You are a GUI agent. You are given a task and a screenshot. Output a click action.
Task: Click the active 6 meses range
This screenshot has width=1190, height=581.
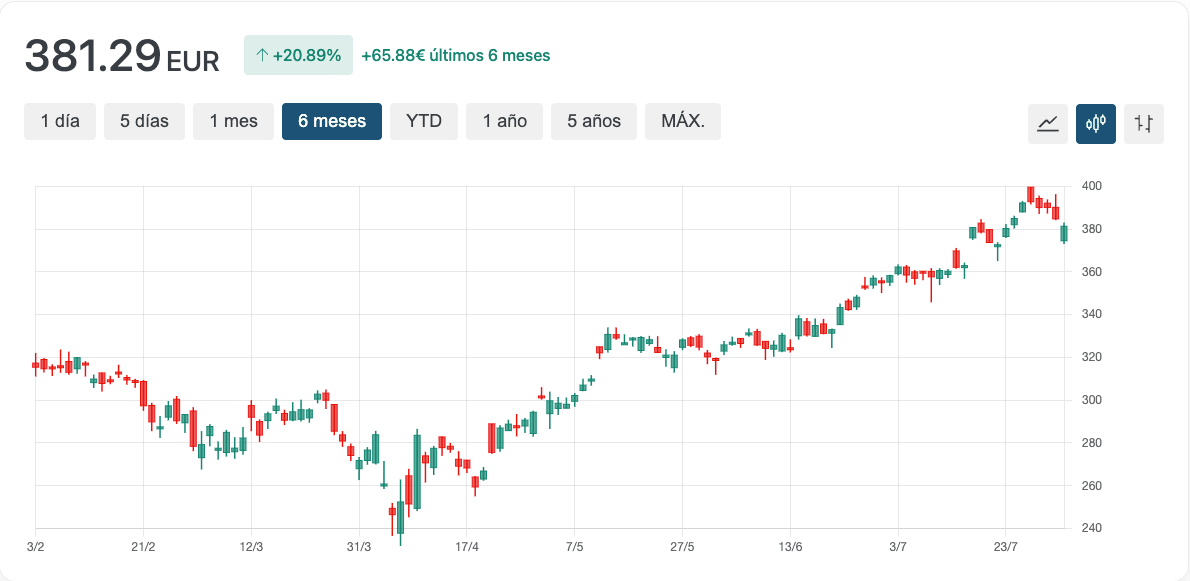pos(332,121)
